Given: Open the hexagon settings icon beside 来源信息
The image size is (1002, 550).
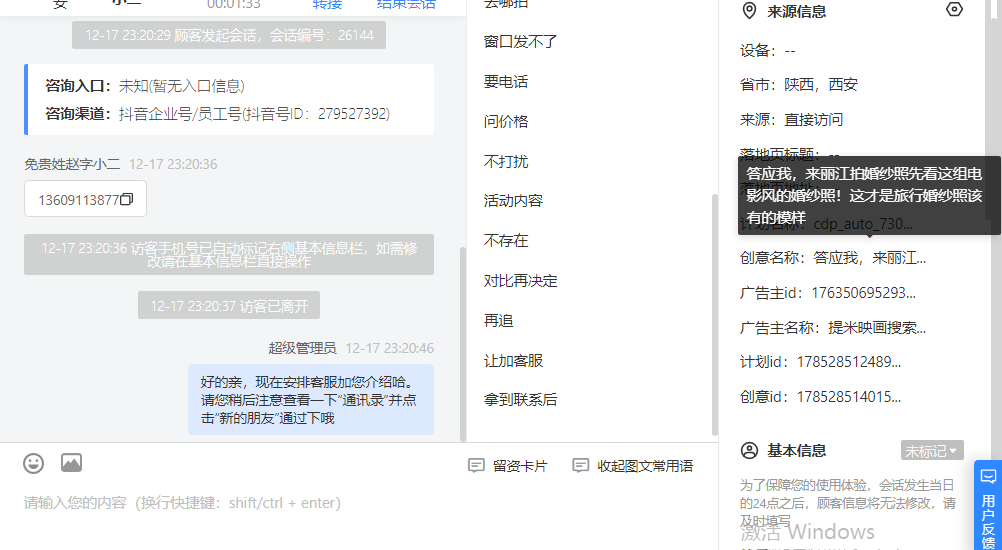Looking at the screenshot, I should [954, 10].
